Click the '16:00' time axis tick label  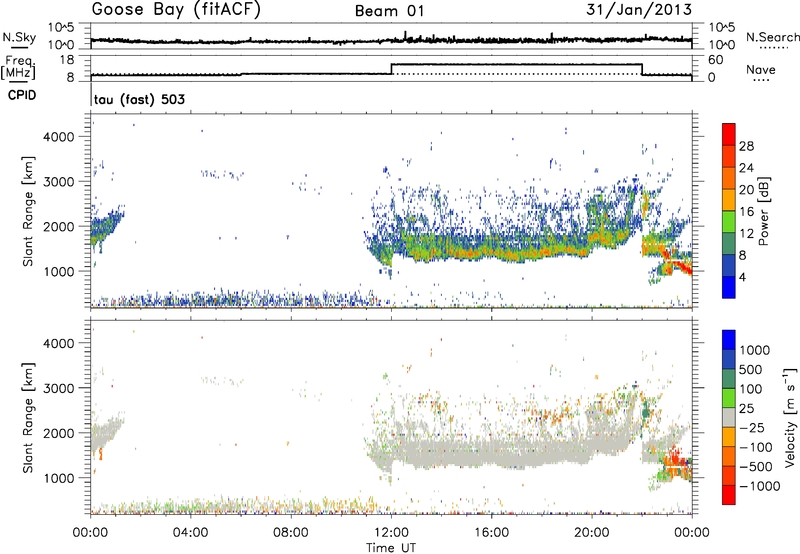point(491,533)
